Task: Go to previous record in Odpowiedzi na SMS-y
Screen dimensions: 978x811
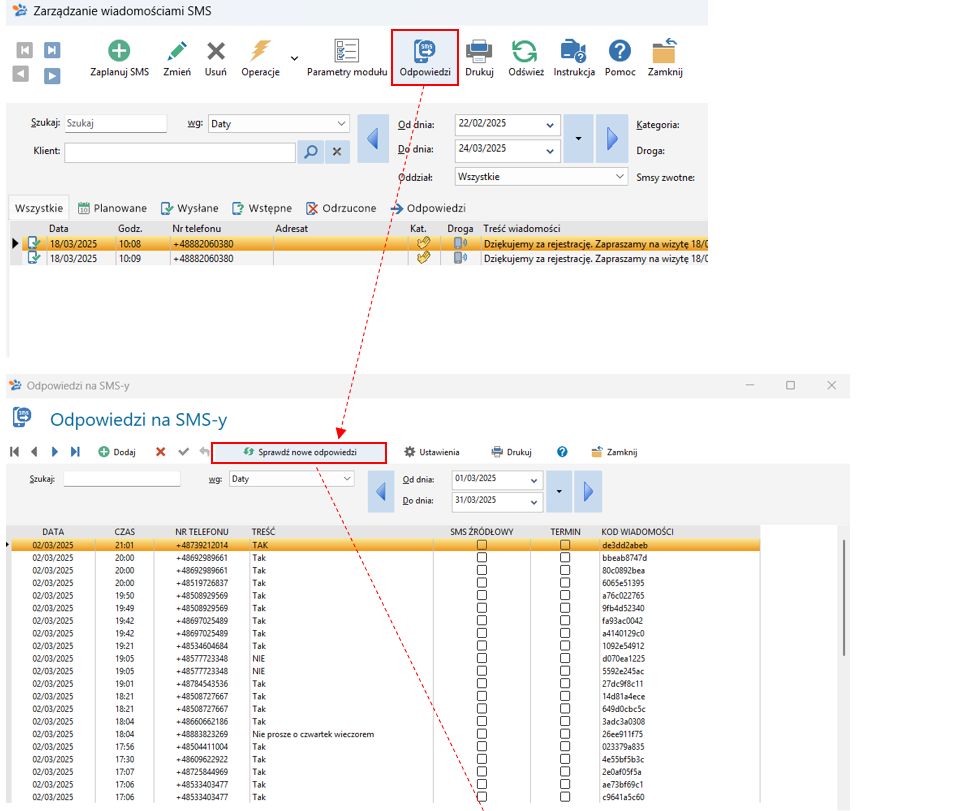Action: point(34,452)
